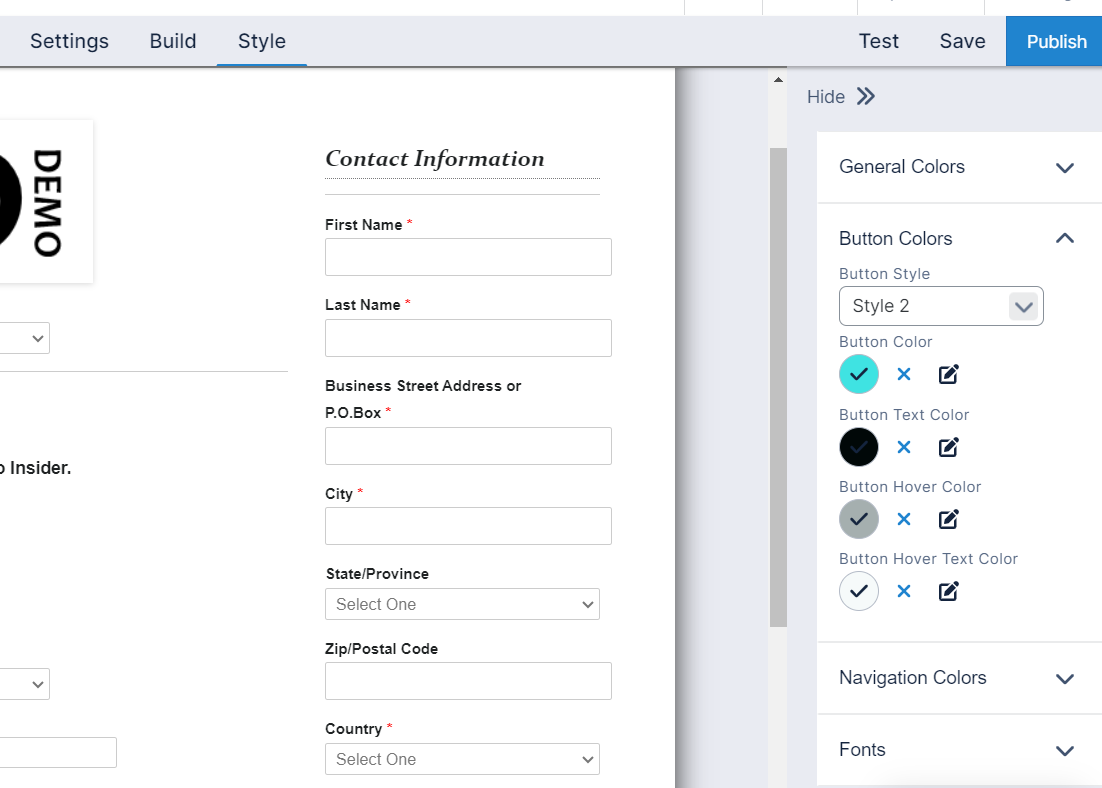Open the Button Style dropdown
This screenshot has height=788, width=1102.
[x=940, y=306]
